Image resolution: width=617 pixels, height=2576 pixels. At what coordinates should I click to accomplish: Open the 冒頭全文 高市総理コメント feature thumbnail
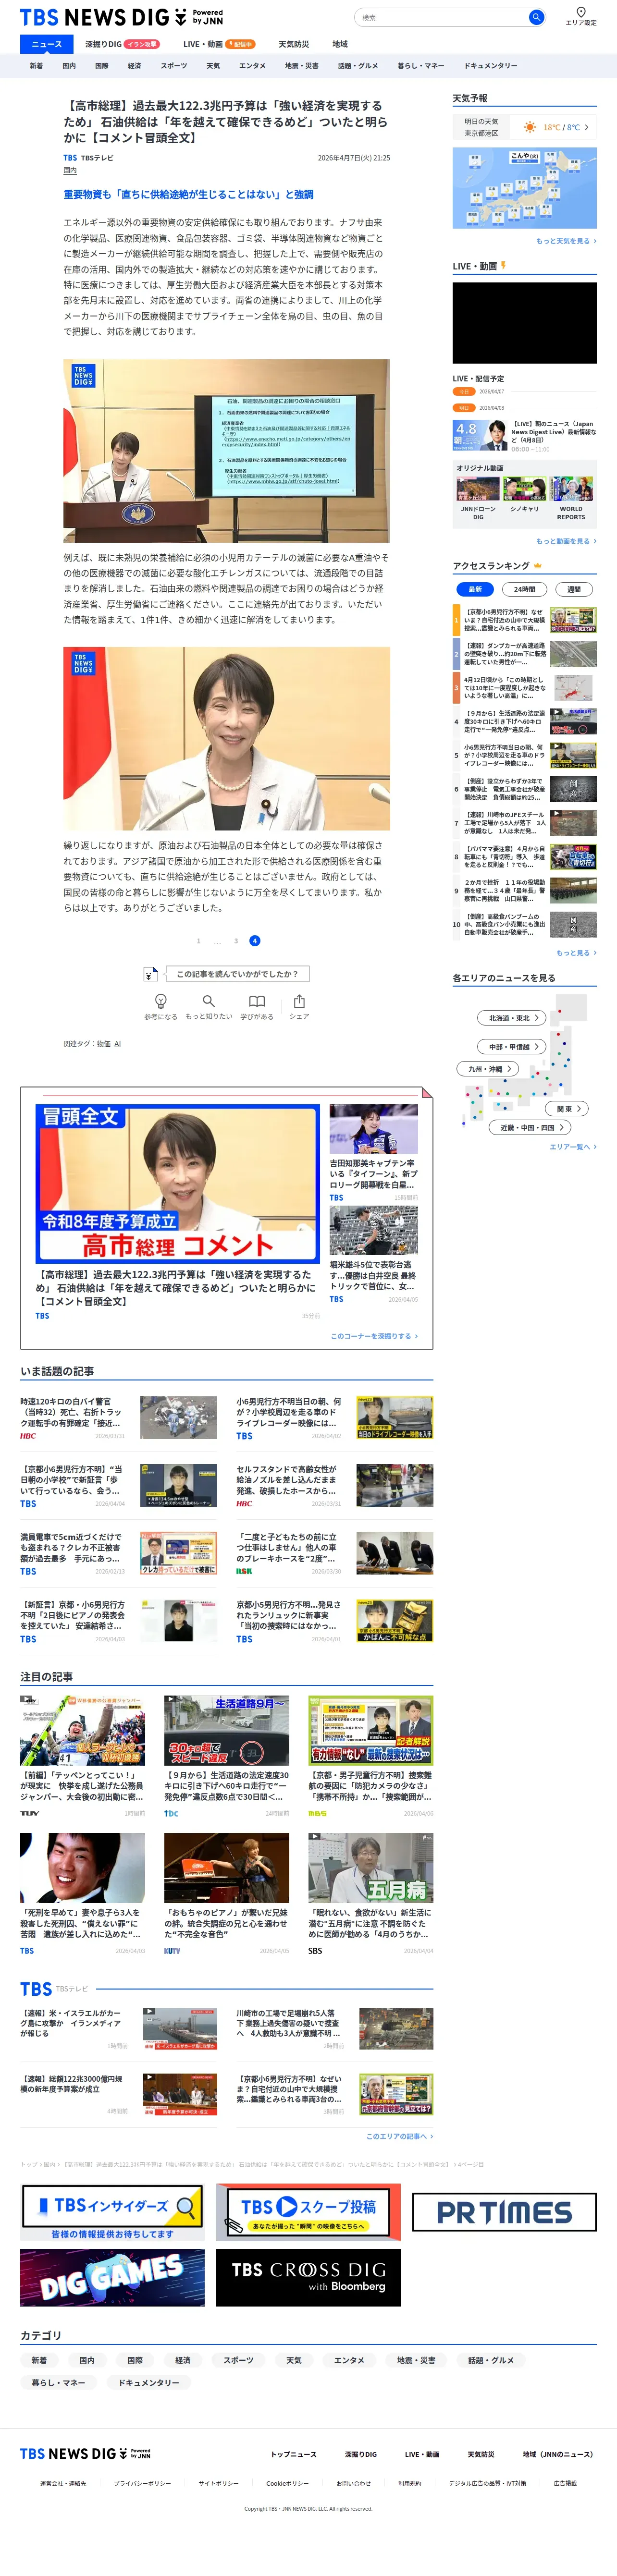[x=178, y=1183]
